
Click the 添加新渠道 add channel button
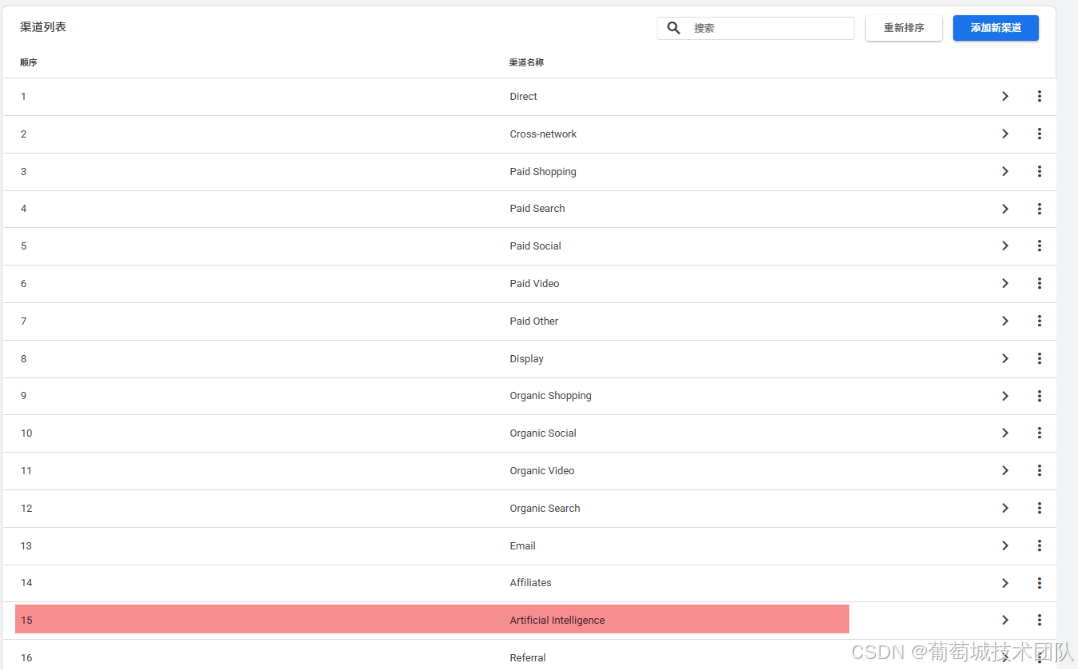(996, 28)
